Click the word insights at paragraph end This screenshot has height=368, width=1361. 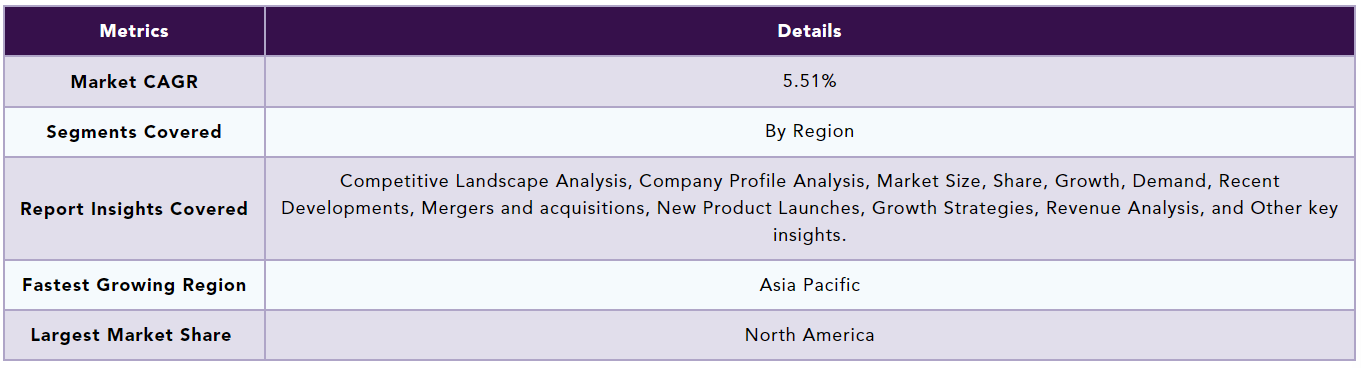coord(809,235)
